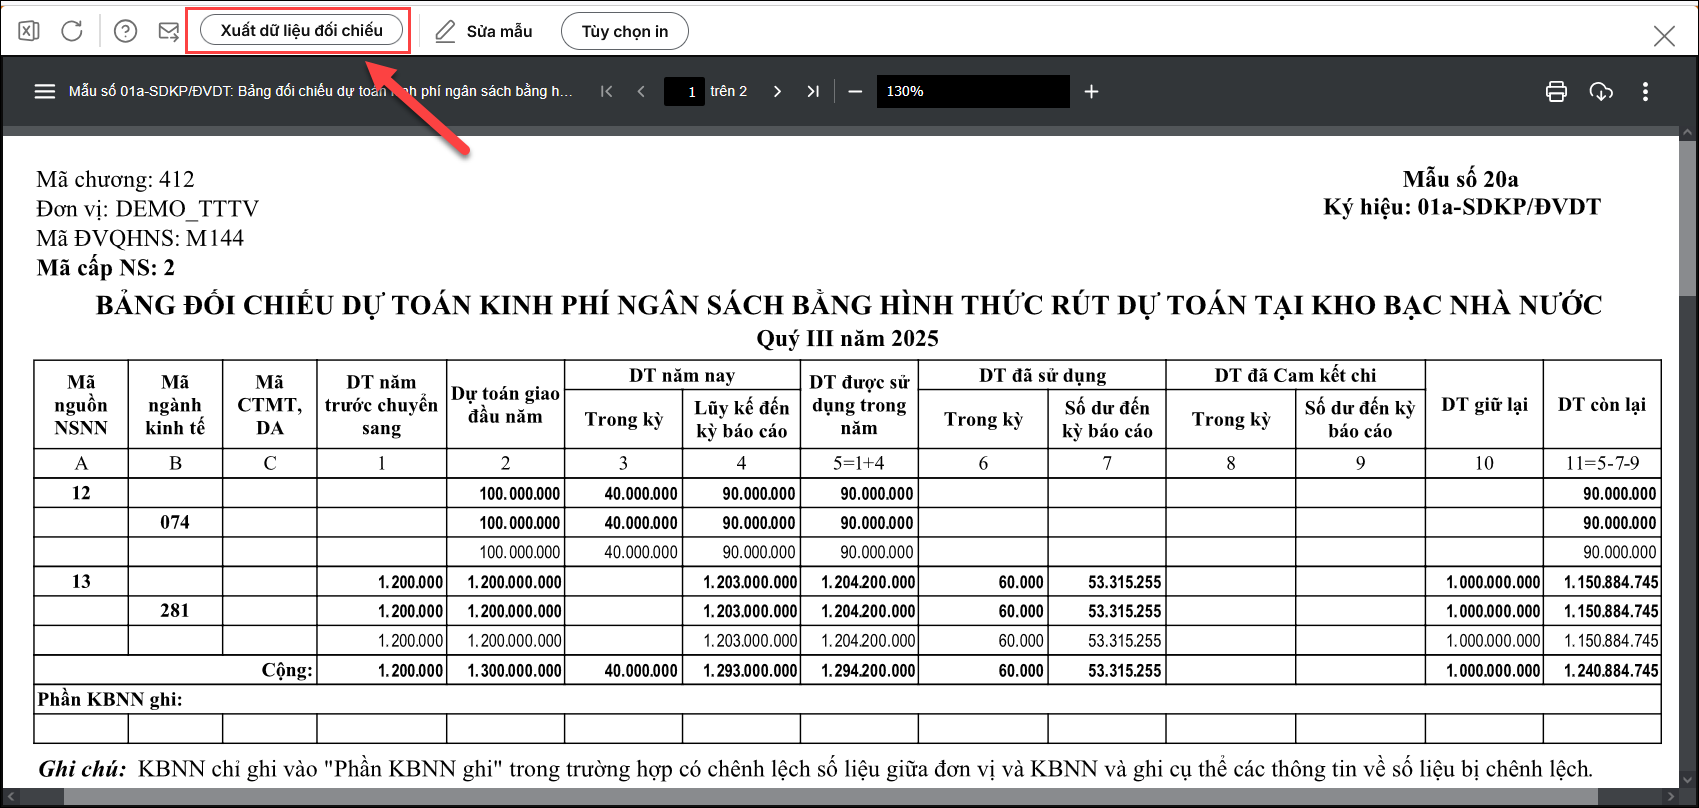1699x808 pixels.
Task: Click 'Phần KBNN ghi:' label
Action: pyautogui.click(x=110, y=699)
